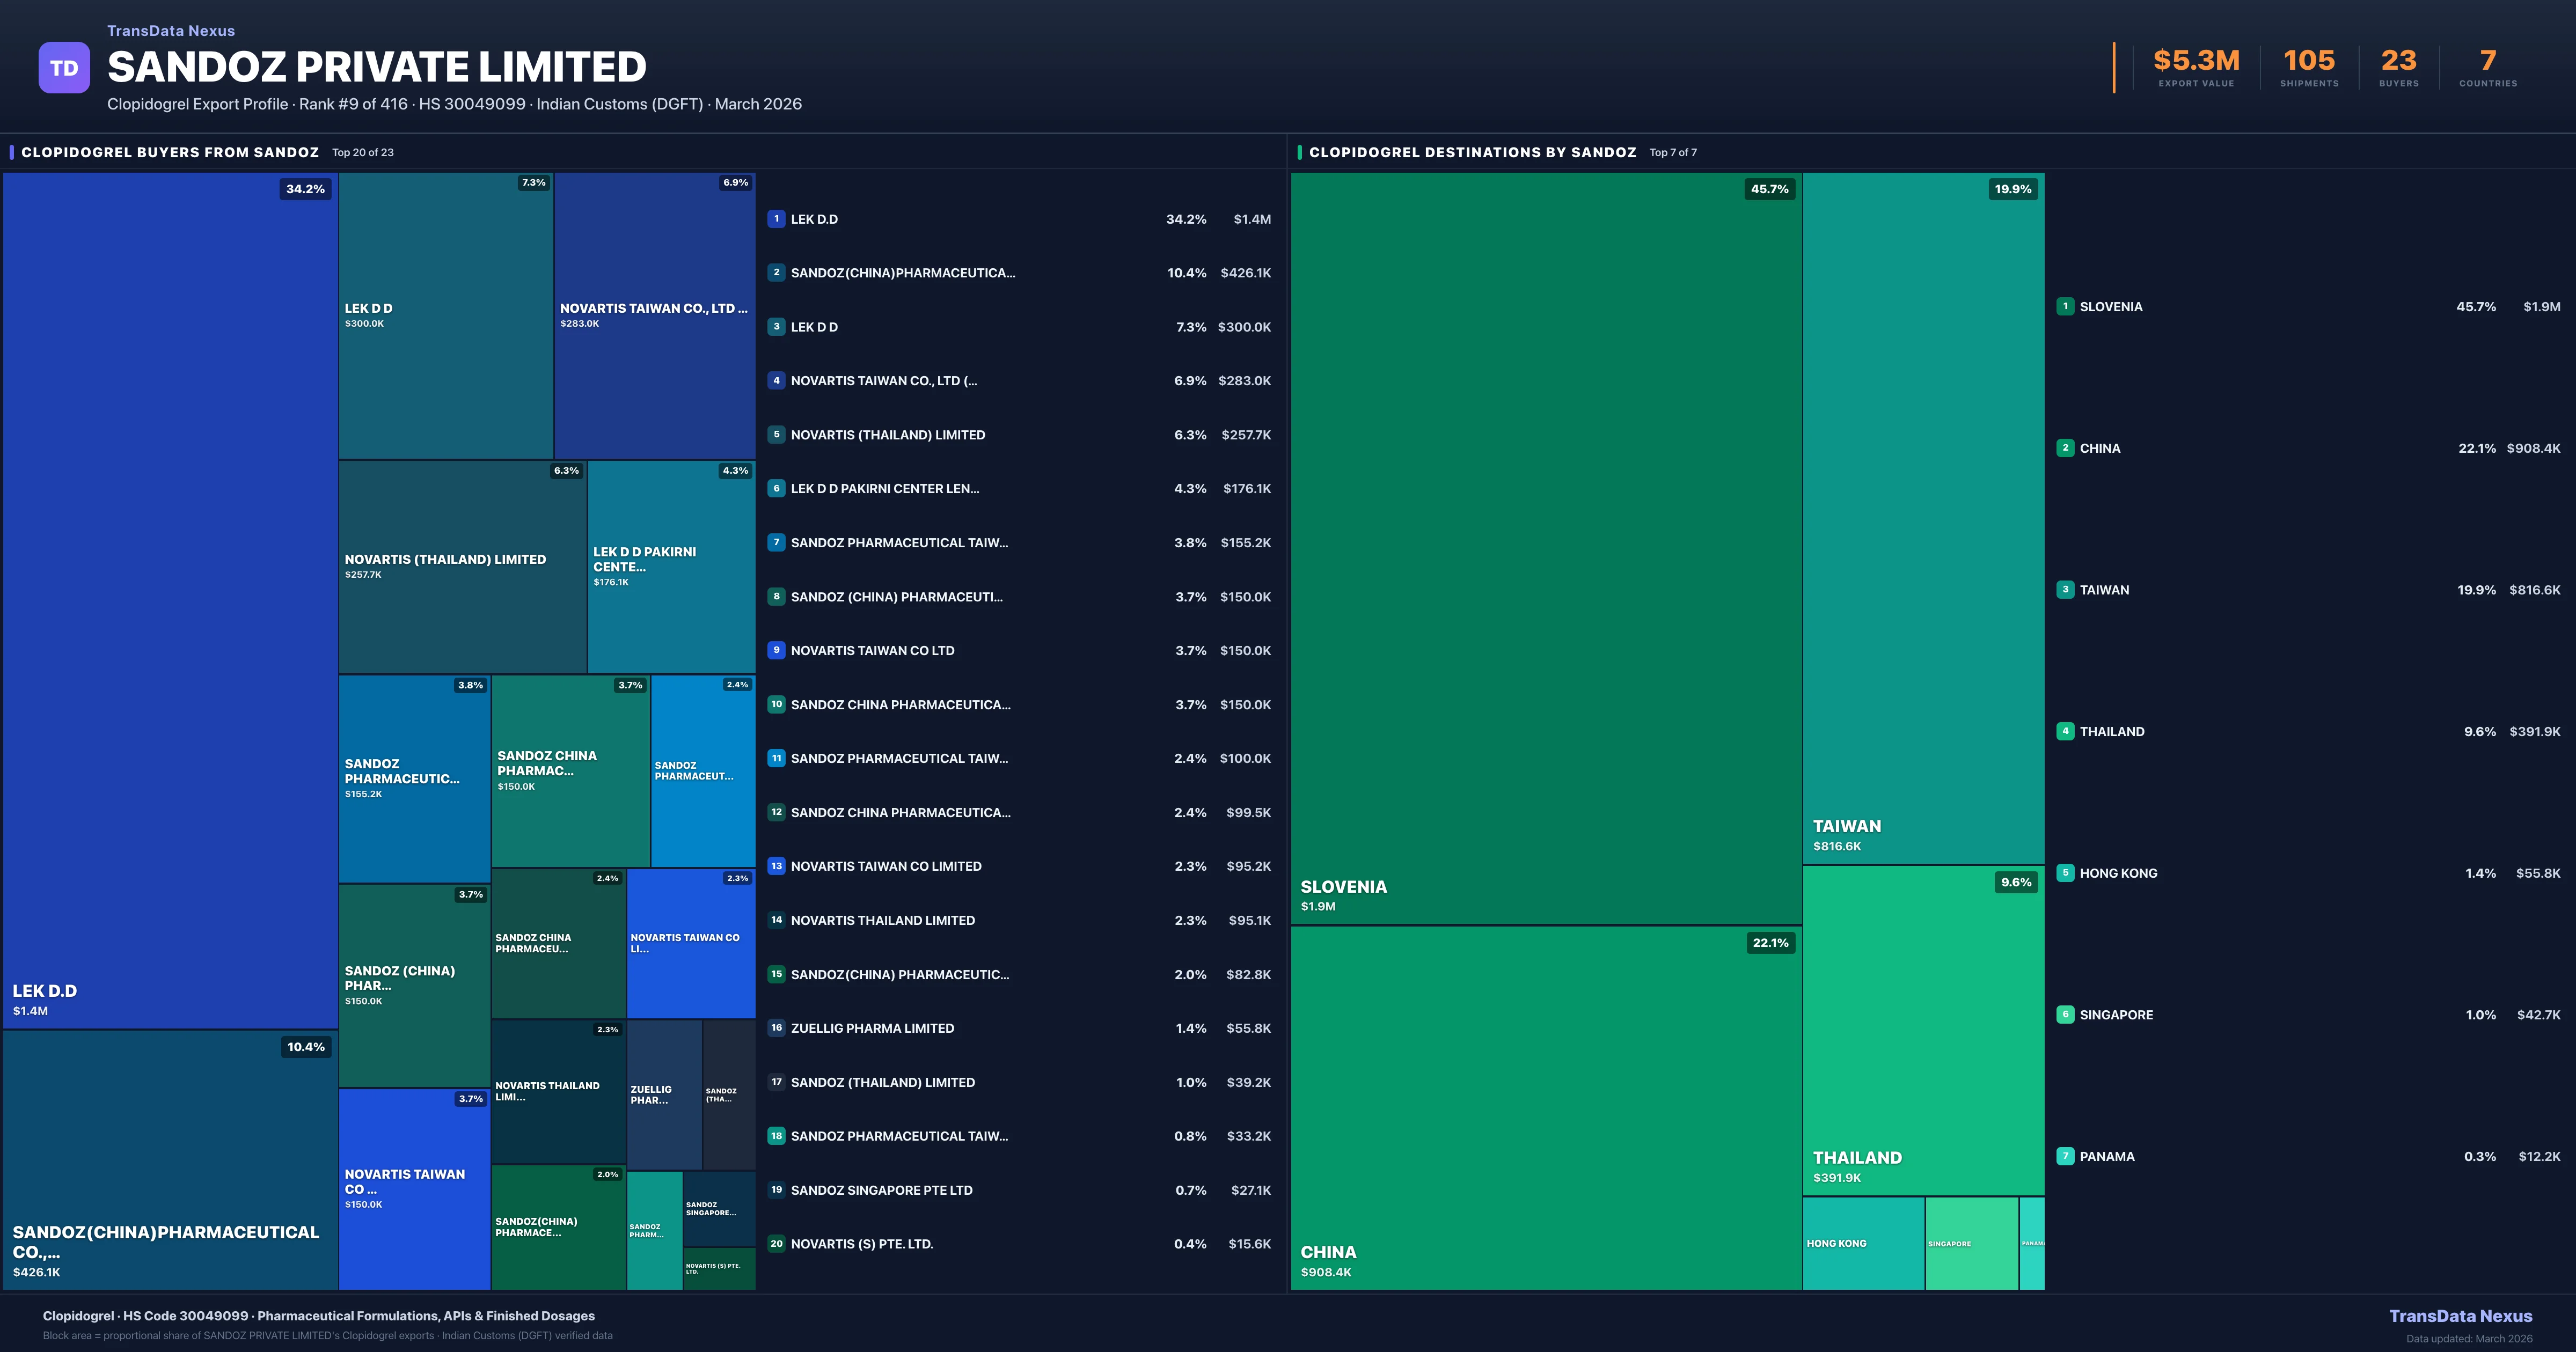Viewport: 2576px width, 1352px height.
Task: Click the Taiwan destination block
Action: (x=1923, y=518)
